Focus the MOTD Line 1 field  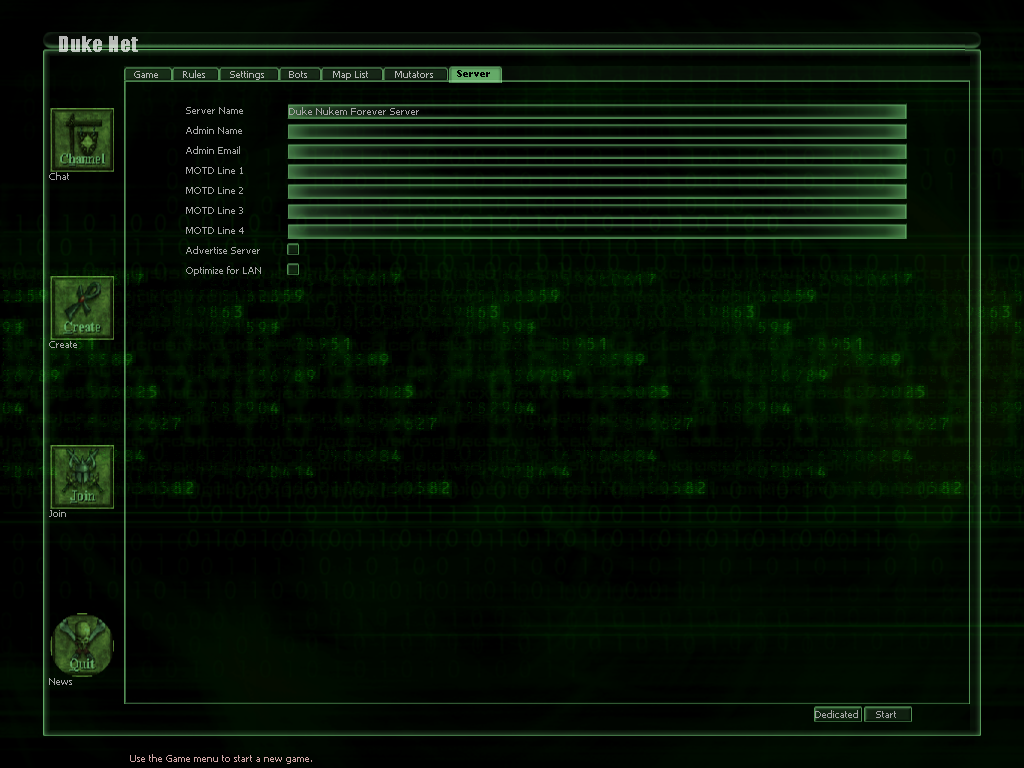pos(597,172)
